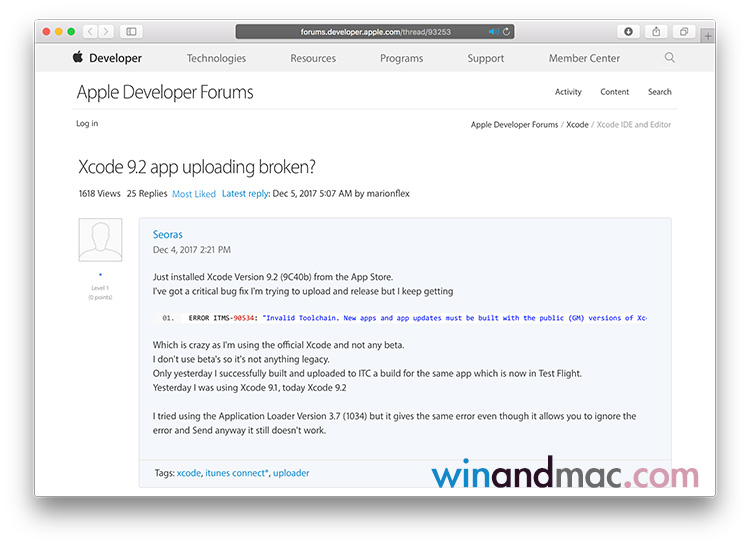Sort replies by Most Liked
The image size is (750, 546).
click(x=194, y=194)
